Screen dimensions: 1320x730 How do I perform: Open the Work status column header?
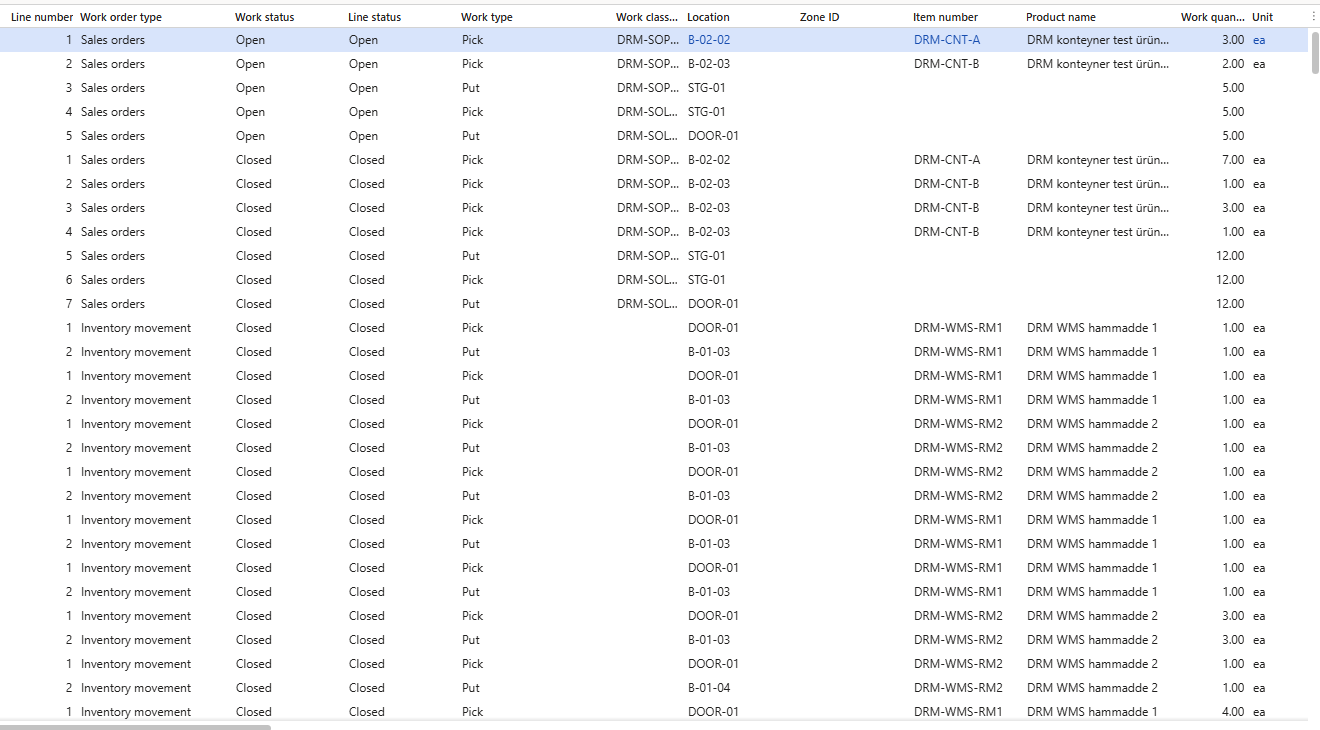pos(264,17)
